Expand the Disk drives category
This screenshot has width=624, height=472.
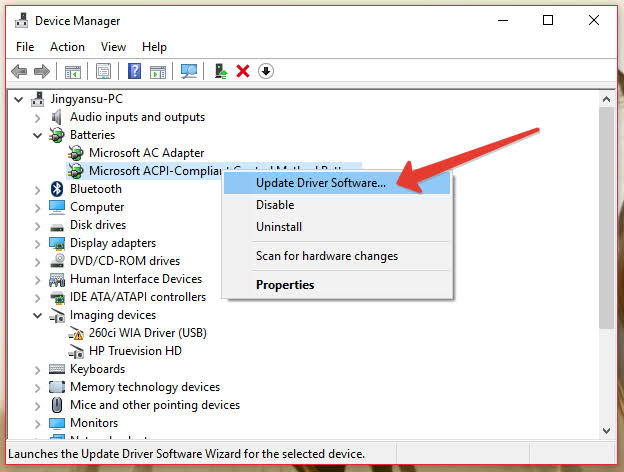(38, 225)
